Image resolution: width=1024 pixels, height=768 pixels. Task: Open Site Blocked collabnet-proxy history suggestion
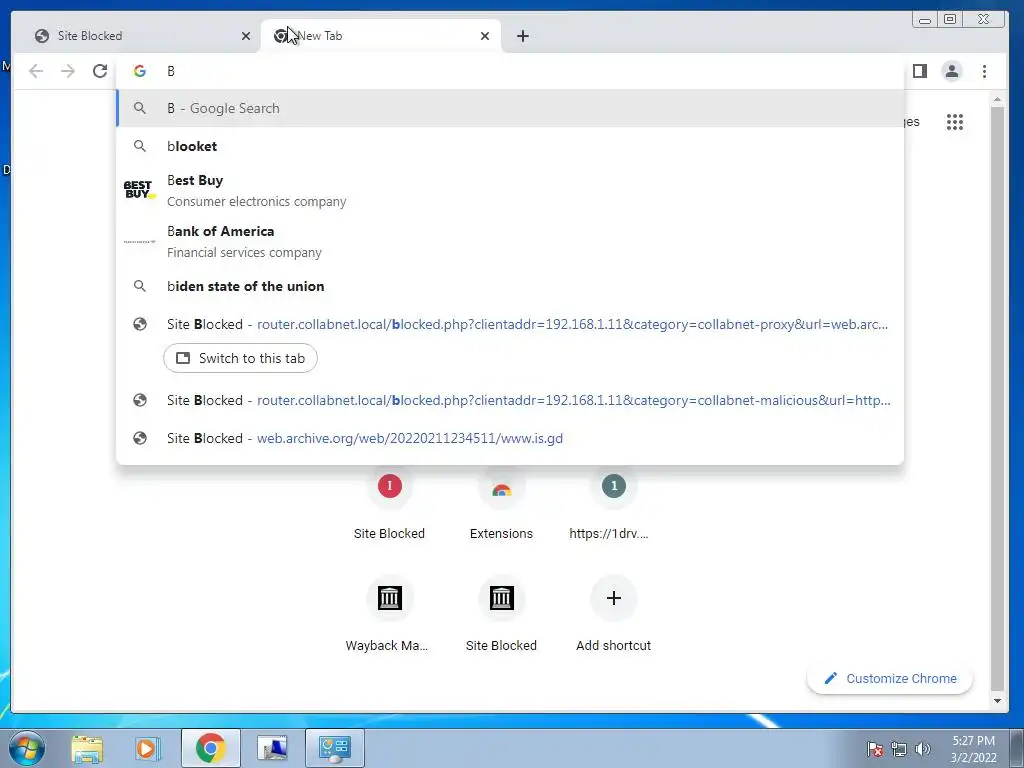[510, 325]
